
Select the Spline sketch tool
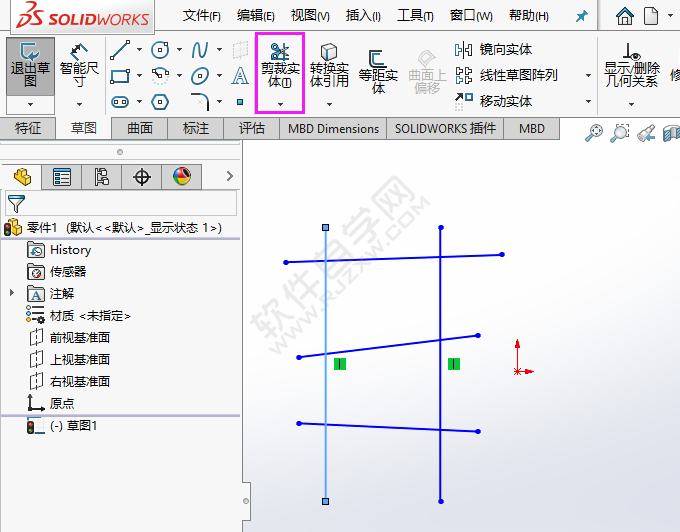(x=199, y=50)
